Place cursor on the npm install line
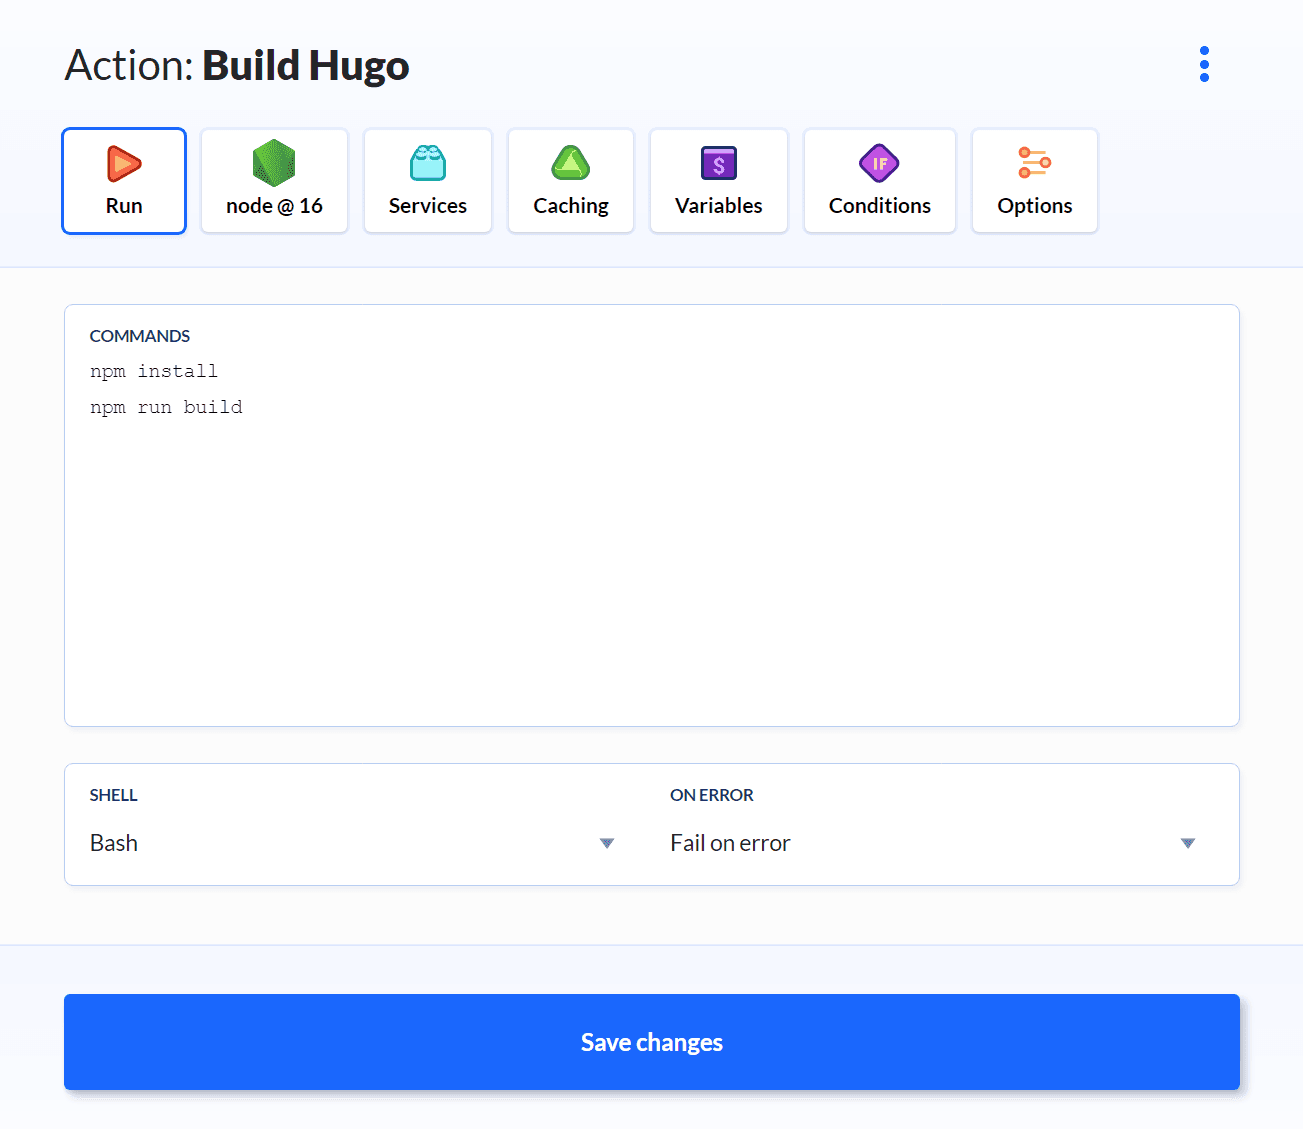1303x1129 pixels. coord(154,371)
